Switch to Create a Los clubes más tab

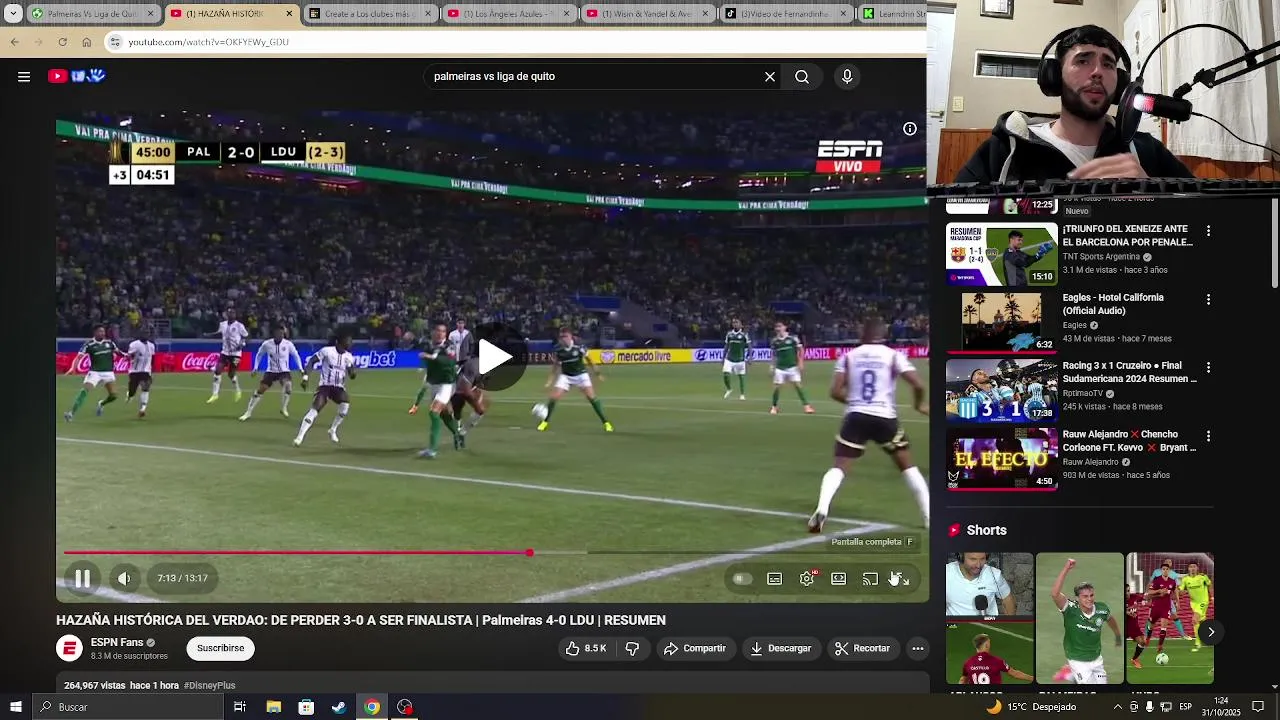(x=370, y=14)
